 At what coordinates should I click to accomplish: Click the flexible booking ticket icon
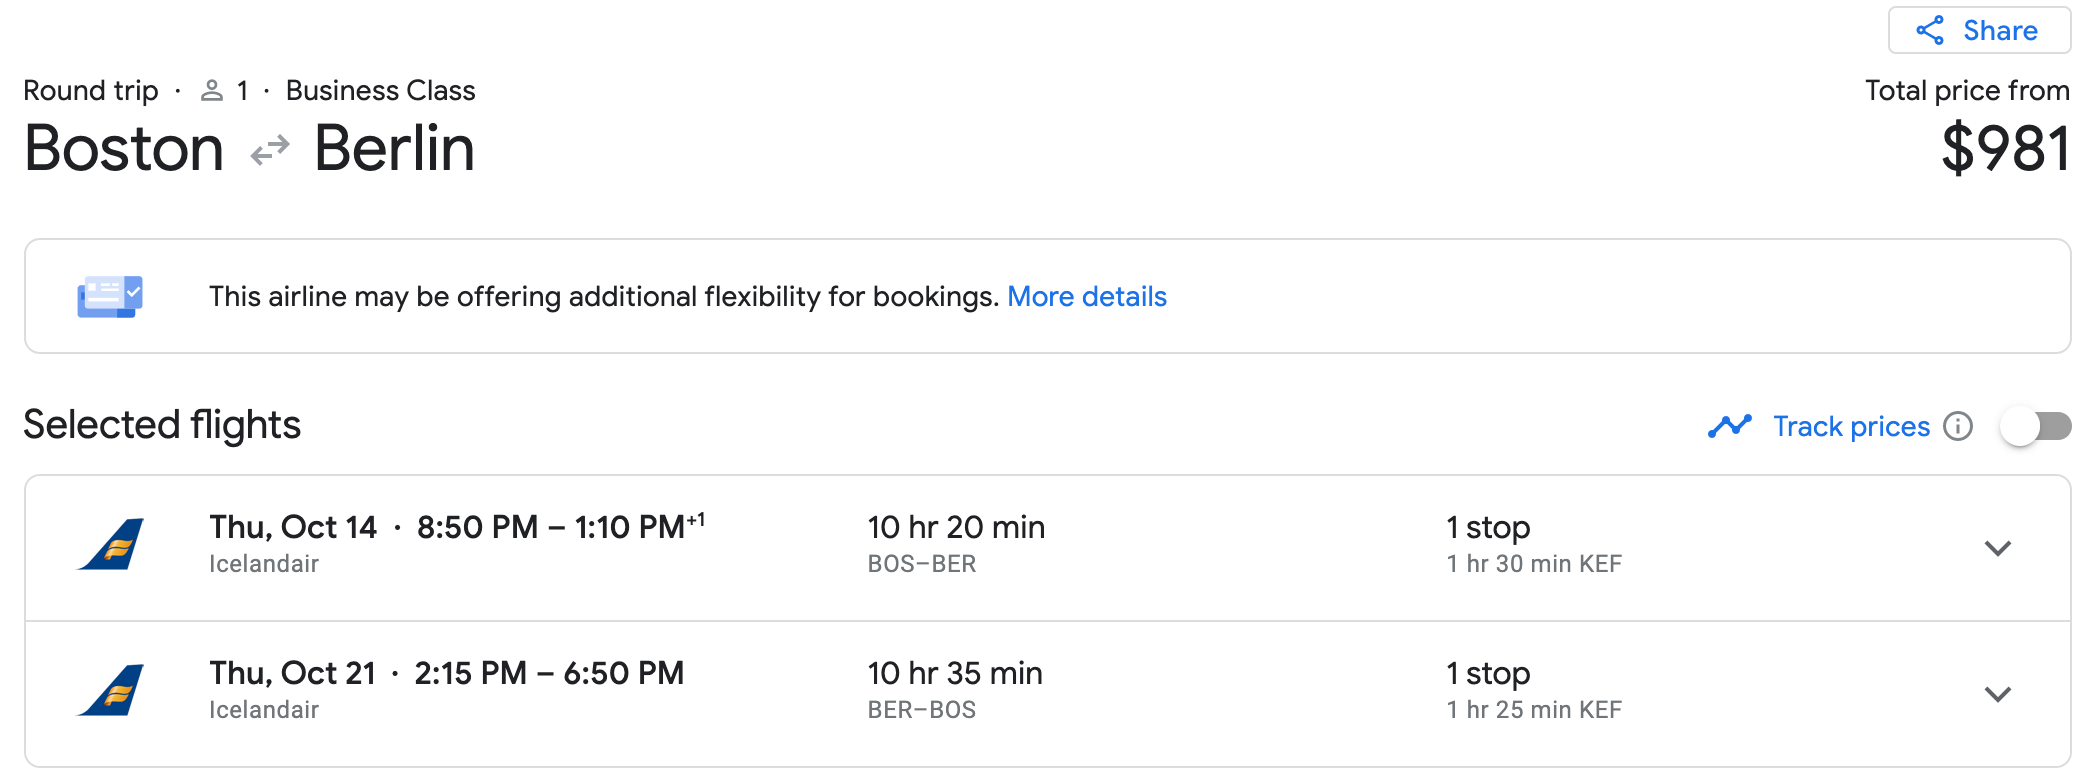click(x=110, y=296)
